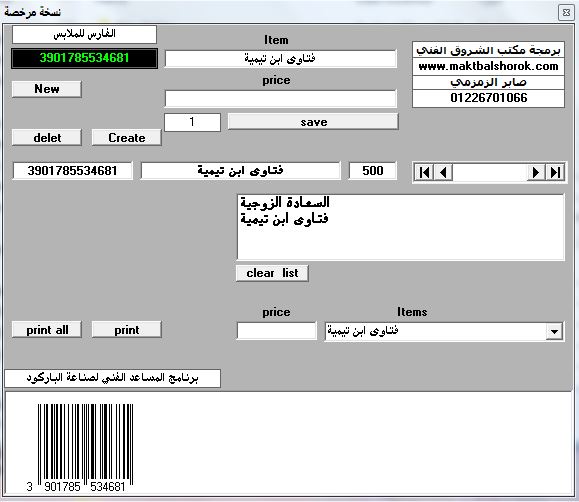Screen dimensions: 579x502
Task: Clear the list with clear list button
Action: [272, 273]
